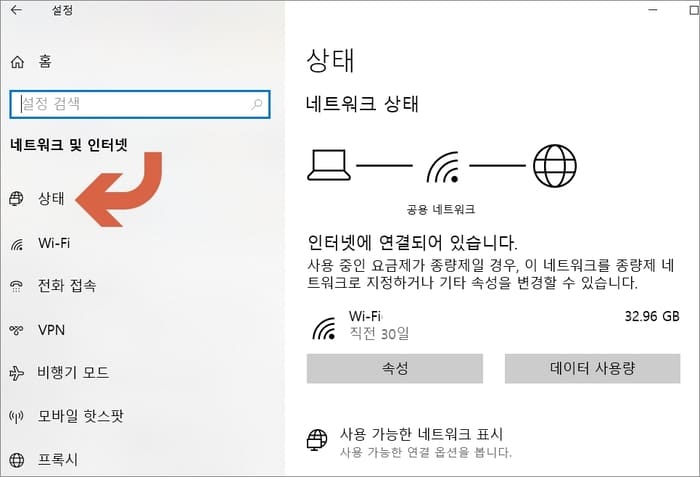
Task: Open the Wi-Fi menu item
Action: pos(54,243)
